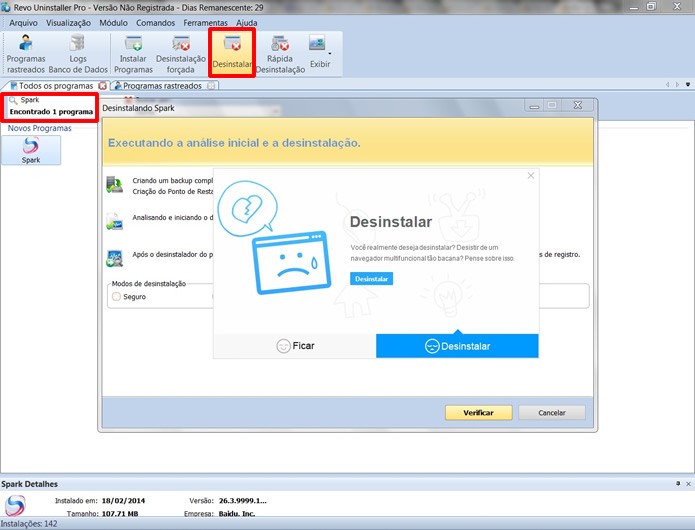Click the registry scan step icon
695x530 pixels.
point(114,258)
